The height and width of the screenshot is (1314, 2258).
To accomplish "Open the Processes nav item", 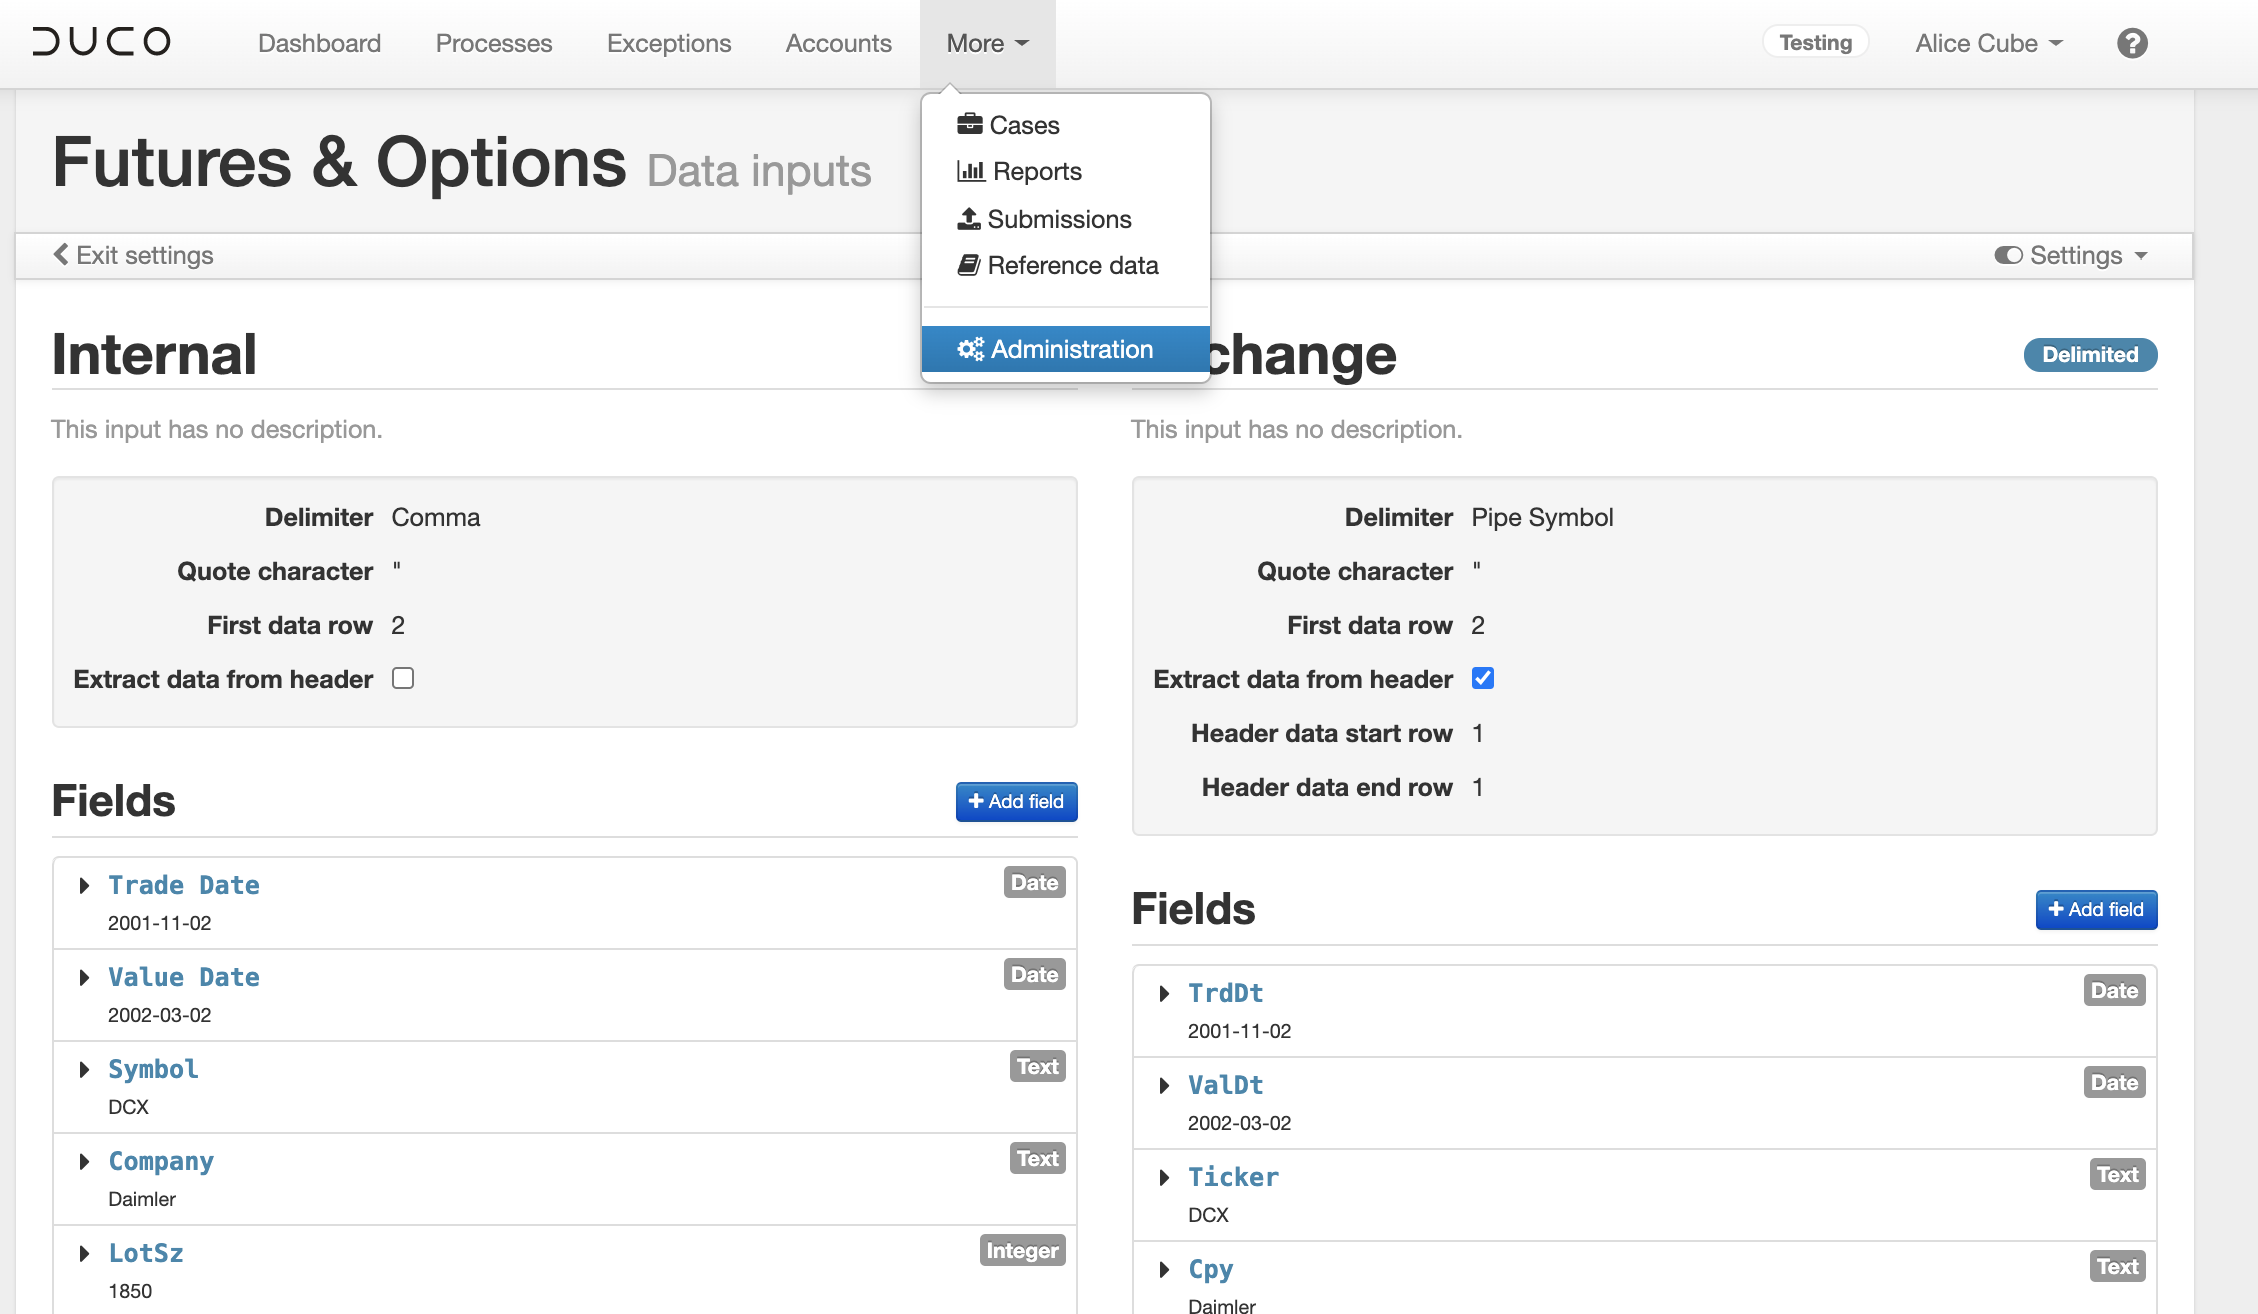I will click(494, 43).
